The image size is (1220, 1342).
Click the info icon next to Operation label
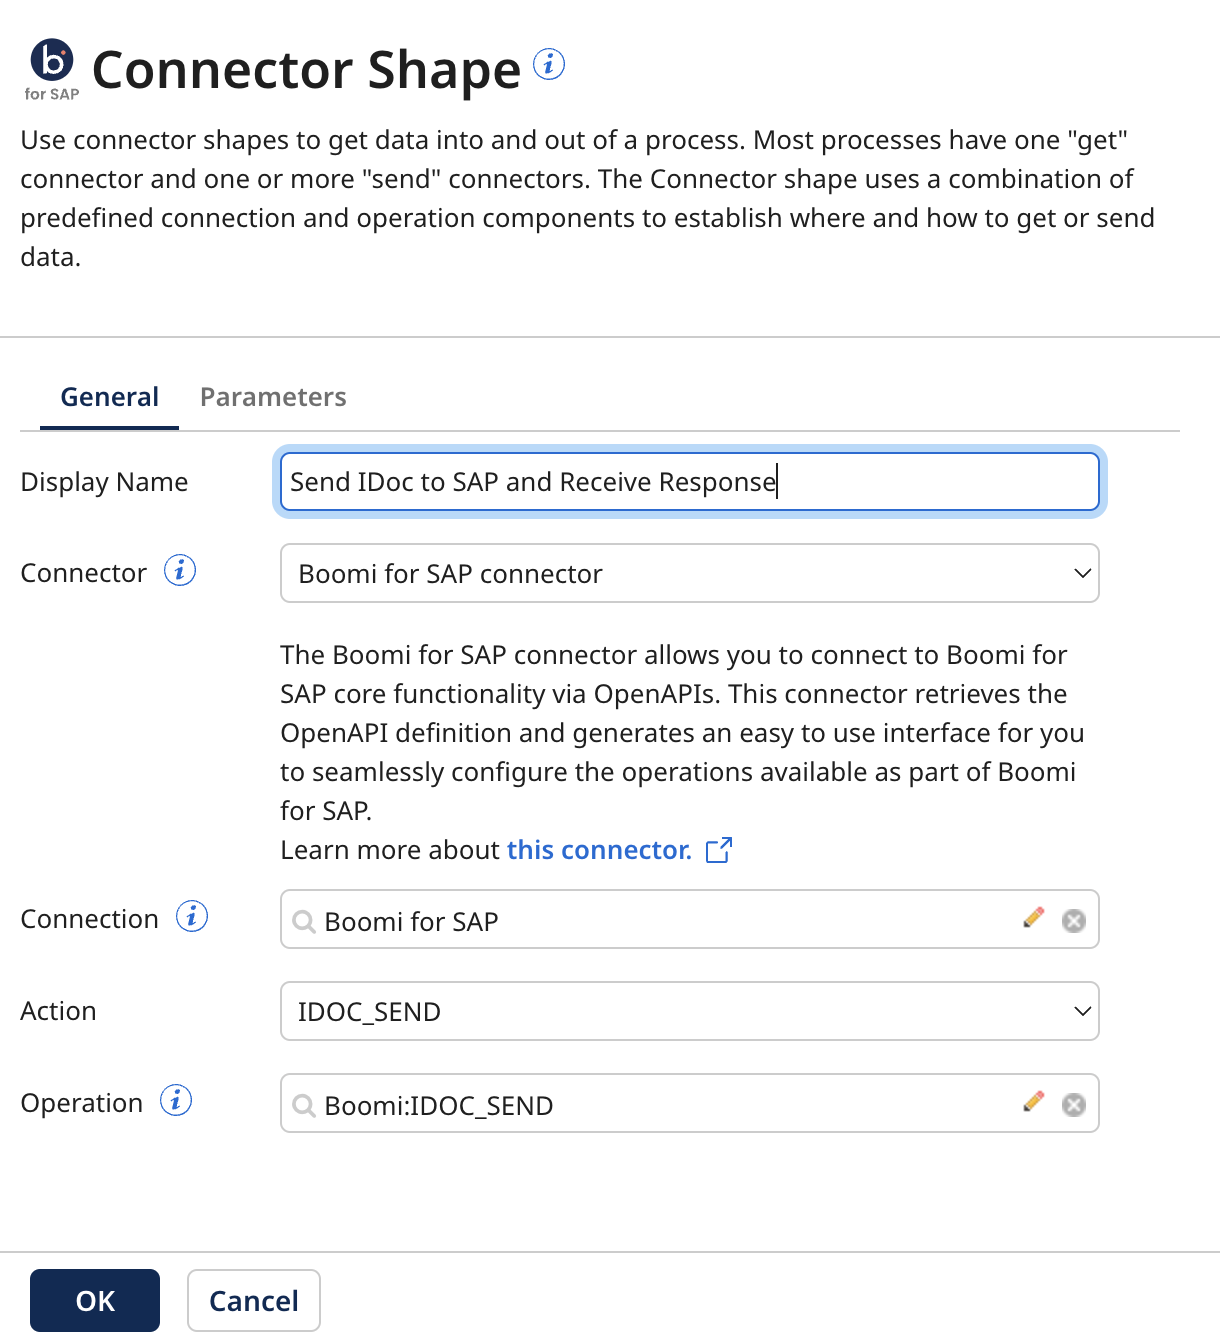[x=176, y=1100]
